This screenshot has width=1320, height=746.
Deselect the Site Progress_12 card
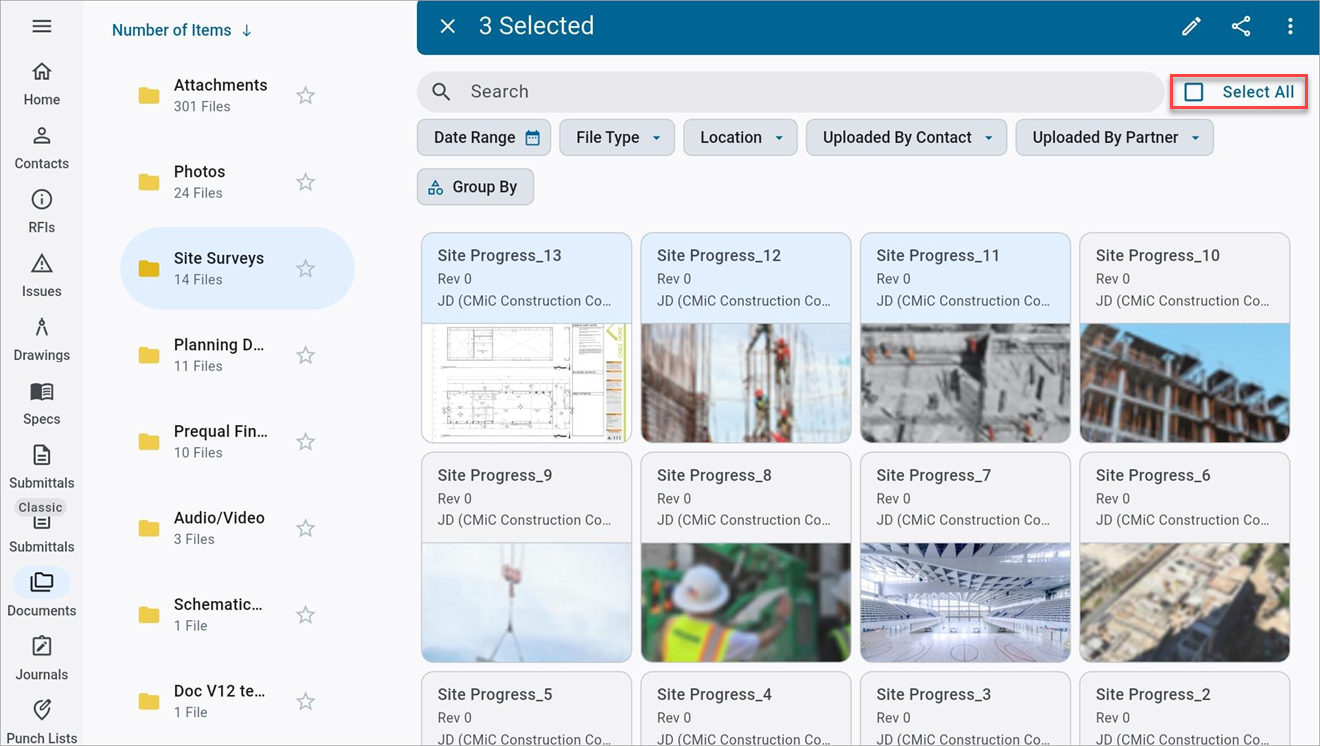[x=746, y=338]
